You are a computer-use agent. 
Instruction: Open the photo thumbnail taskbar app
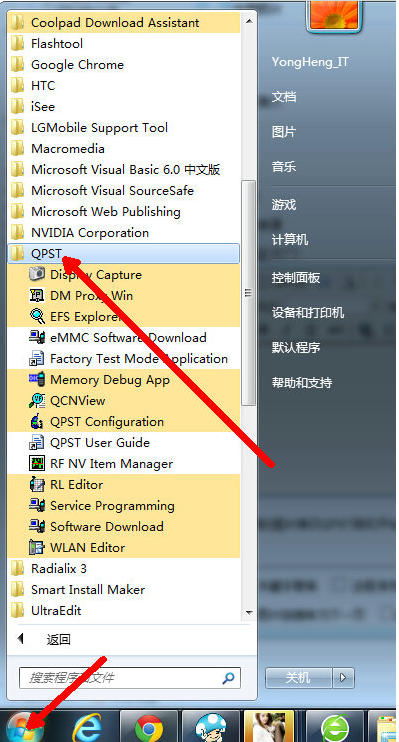pyautogui.click(x=269, y=726)
